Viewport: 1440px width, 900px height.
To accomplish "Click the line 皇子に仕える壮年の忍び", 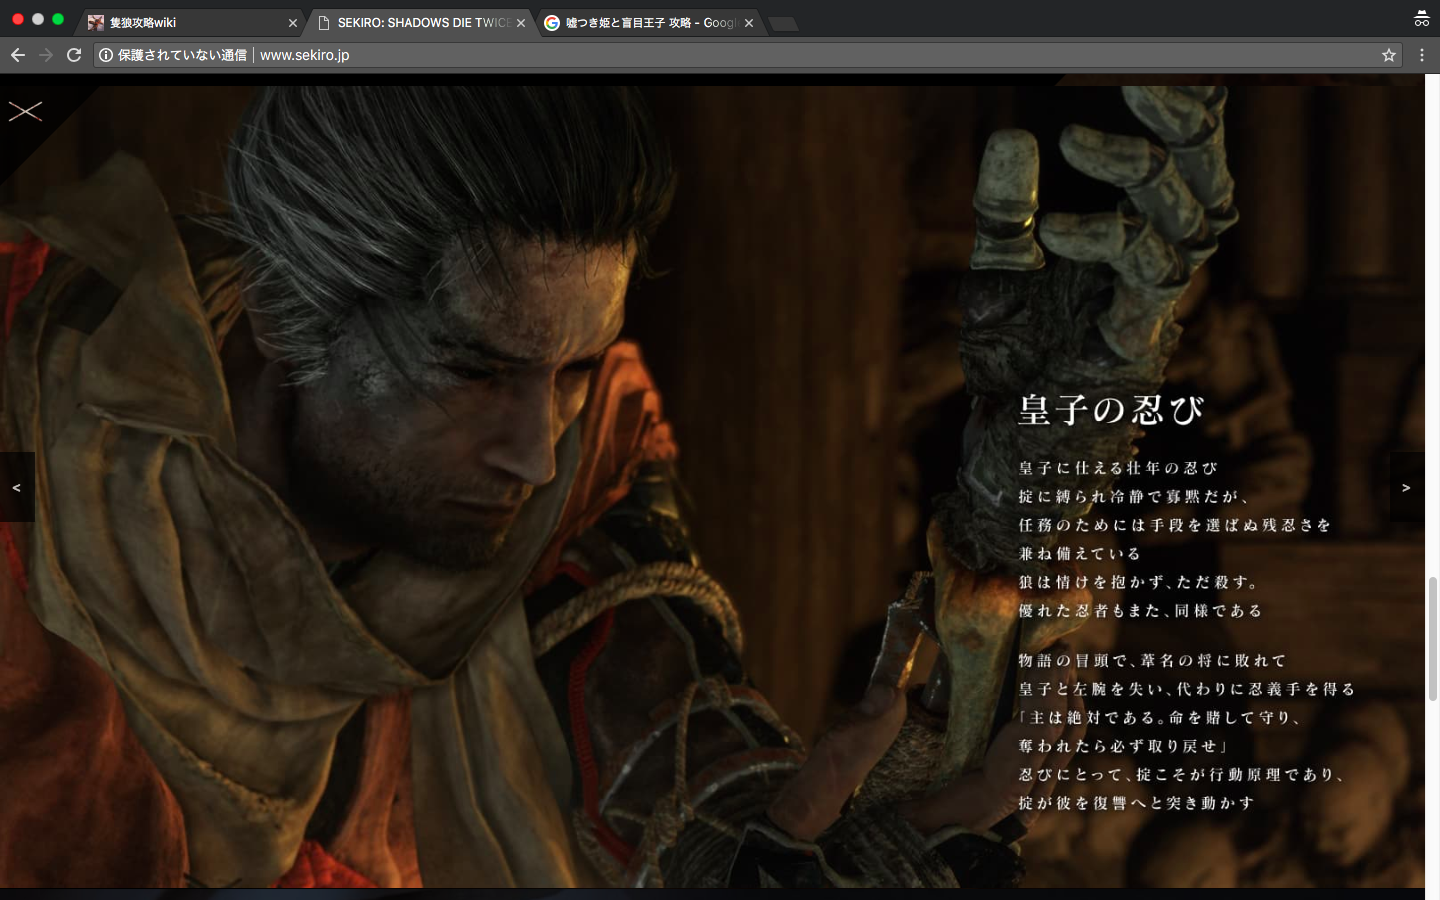I will pos(1118,468).
